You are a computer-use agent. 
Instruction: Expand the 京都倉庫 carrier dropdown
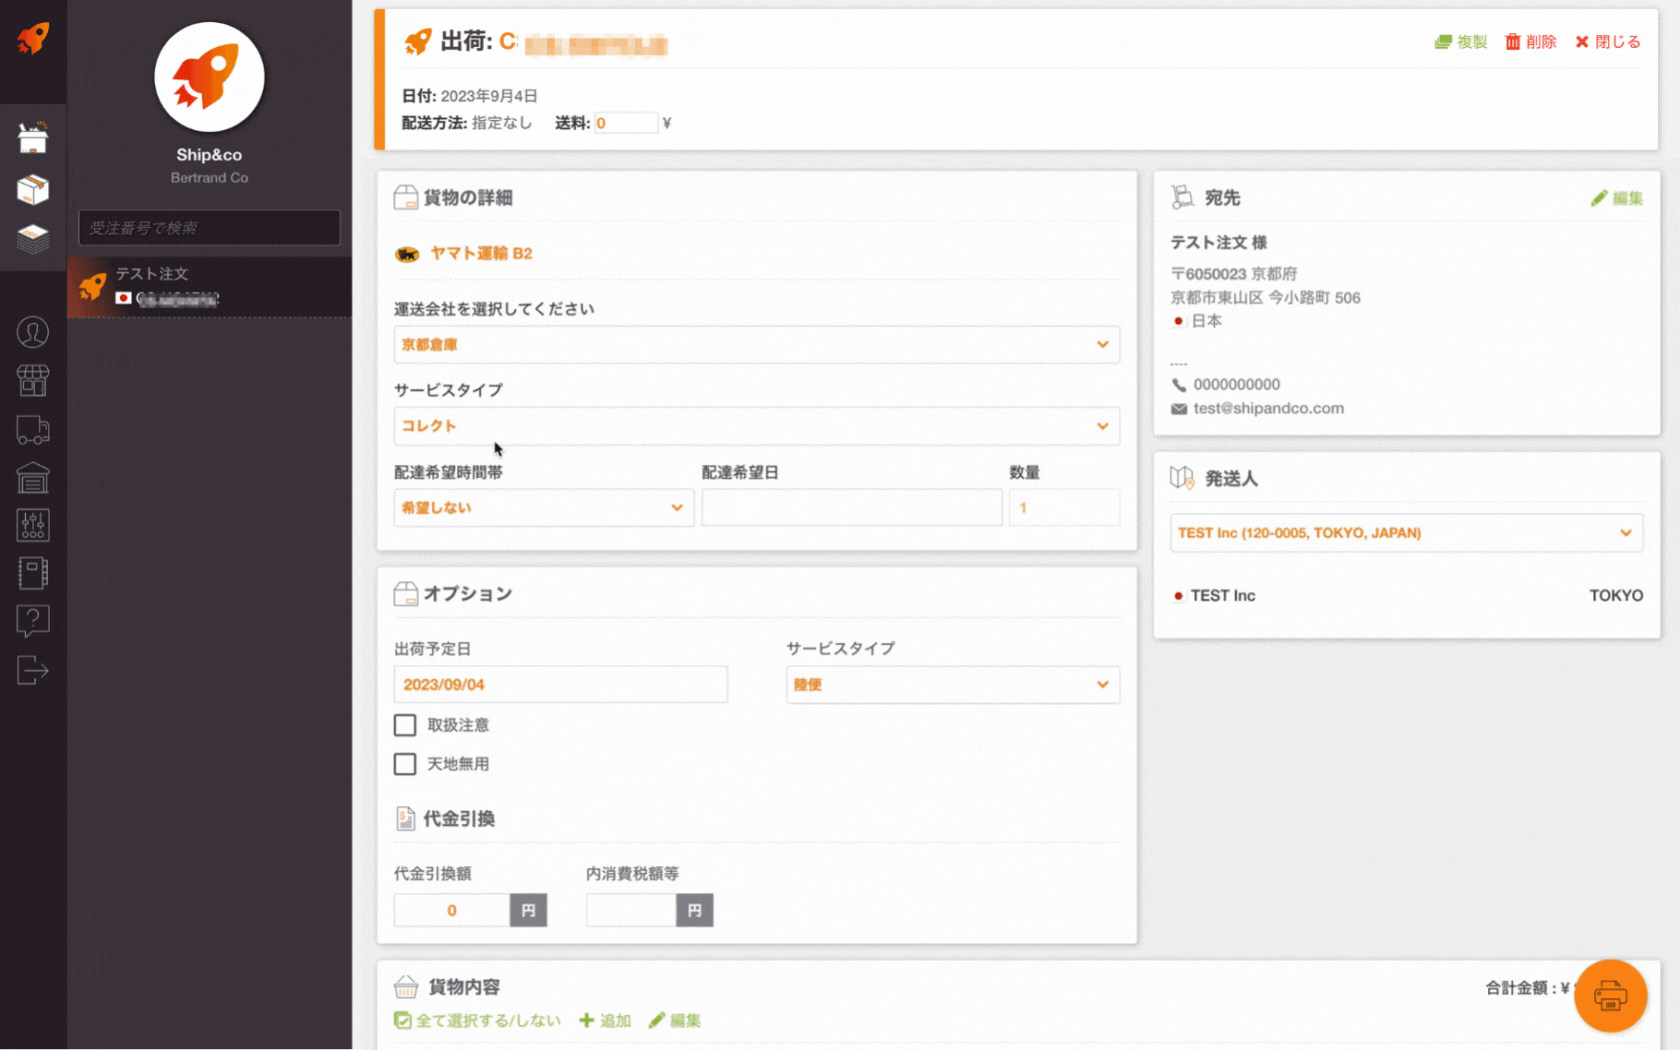click(756, 345)
